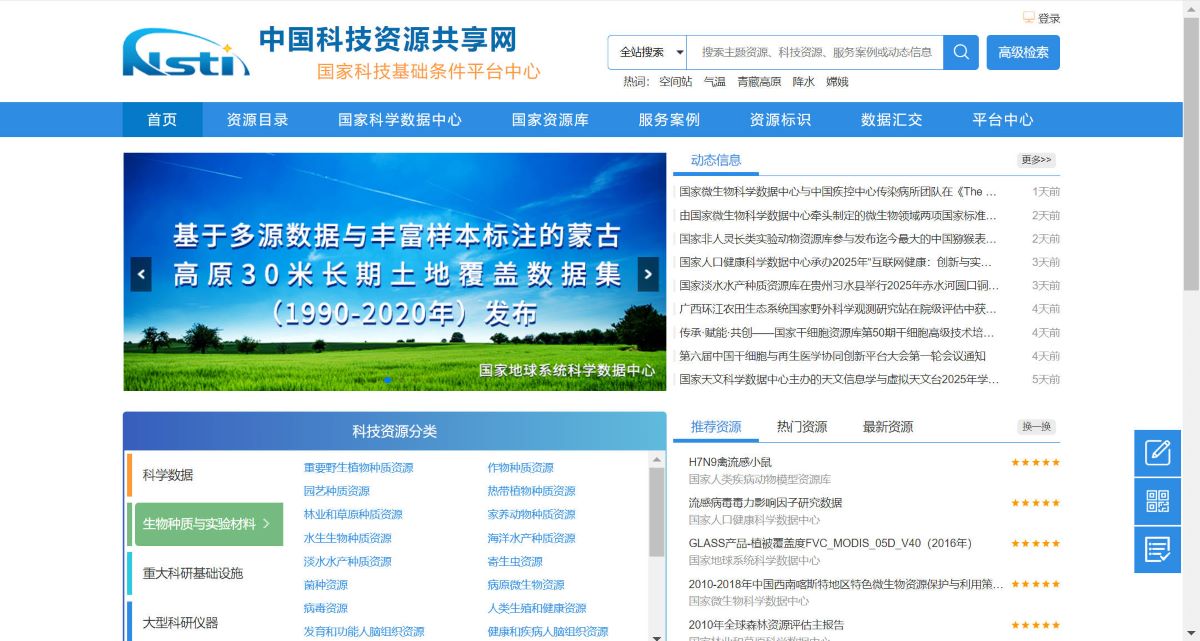This screenshot has width=1200, height=641.
Task: Show the QR code floating icon
Action: [x=1157, y=501]
